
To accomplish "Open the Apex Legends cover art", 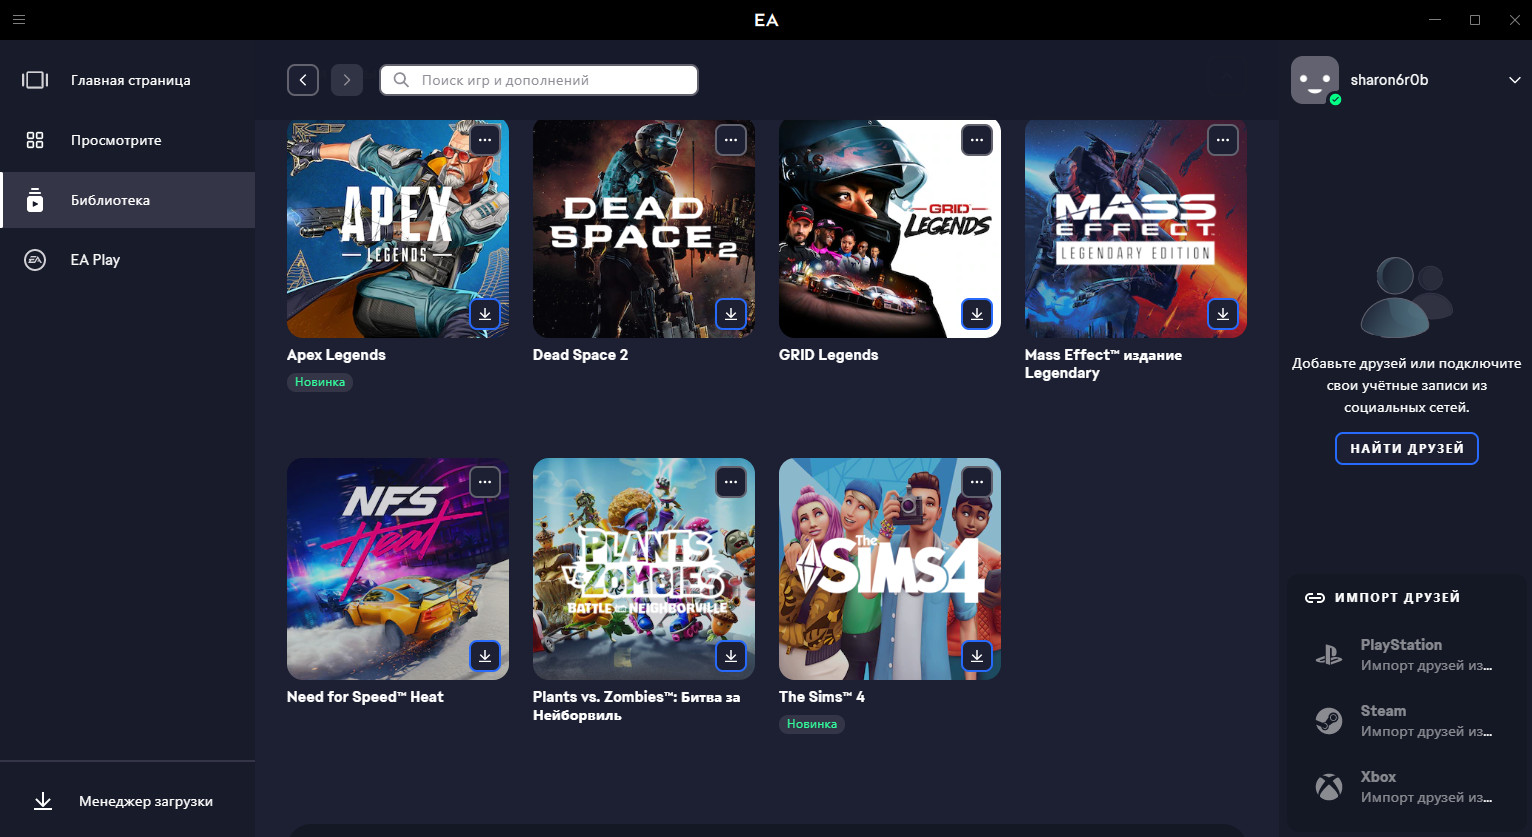I will (398, 228).
